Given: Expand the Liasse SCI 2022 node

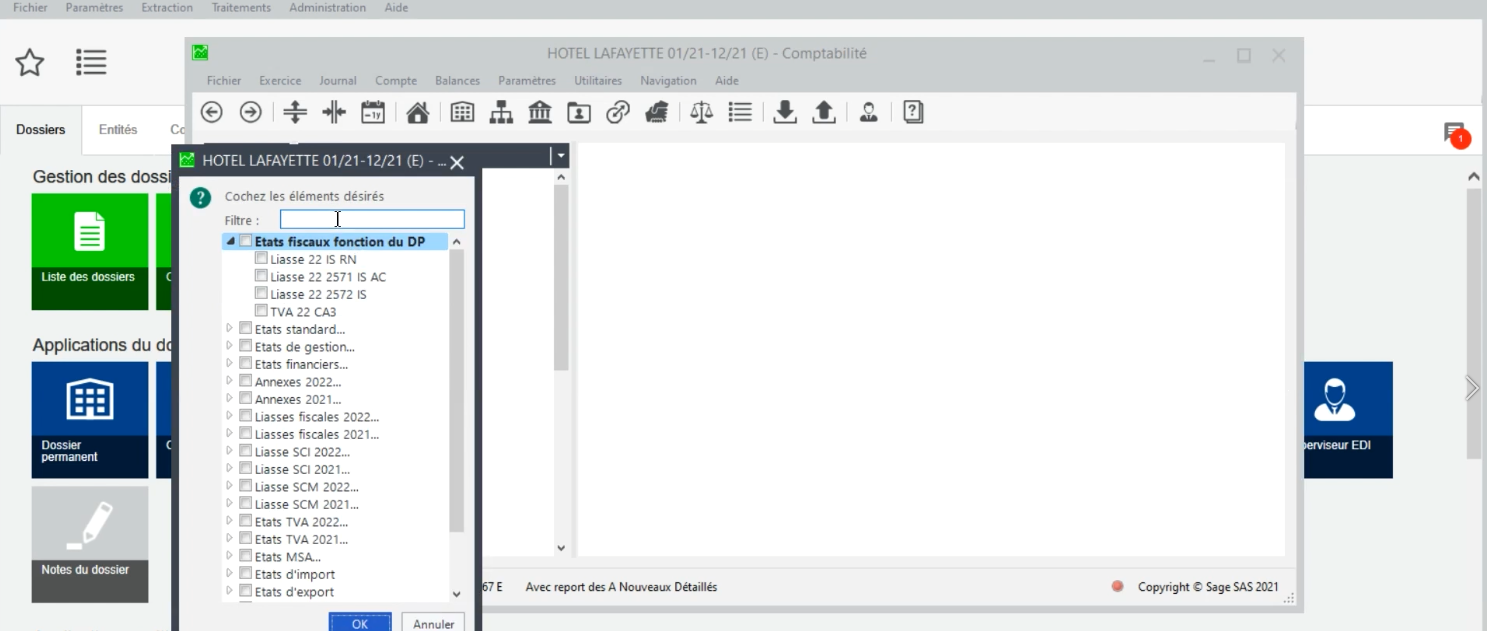Looking at the screenshot, I should [230, 451].
